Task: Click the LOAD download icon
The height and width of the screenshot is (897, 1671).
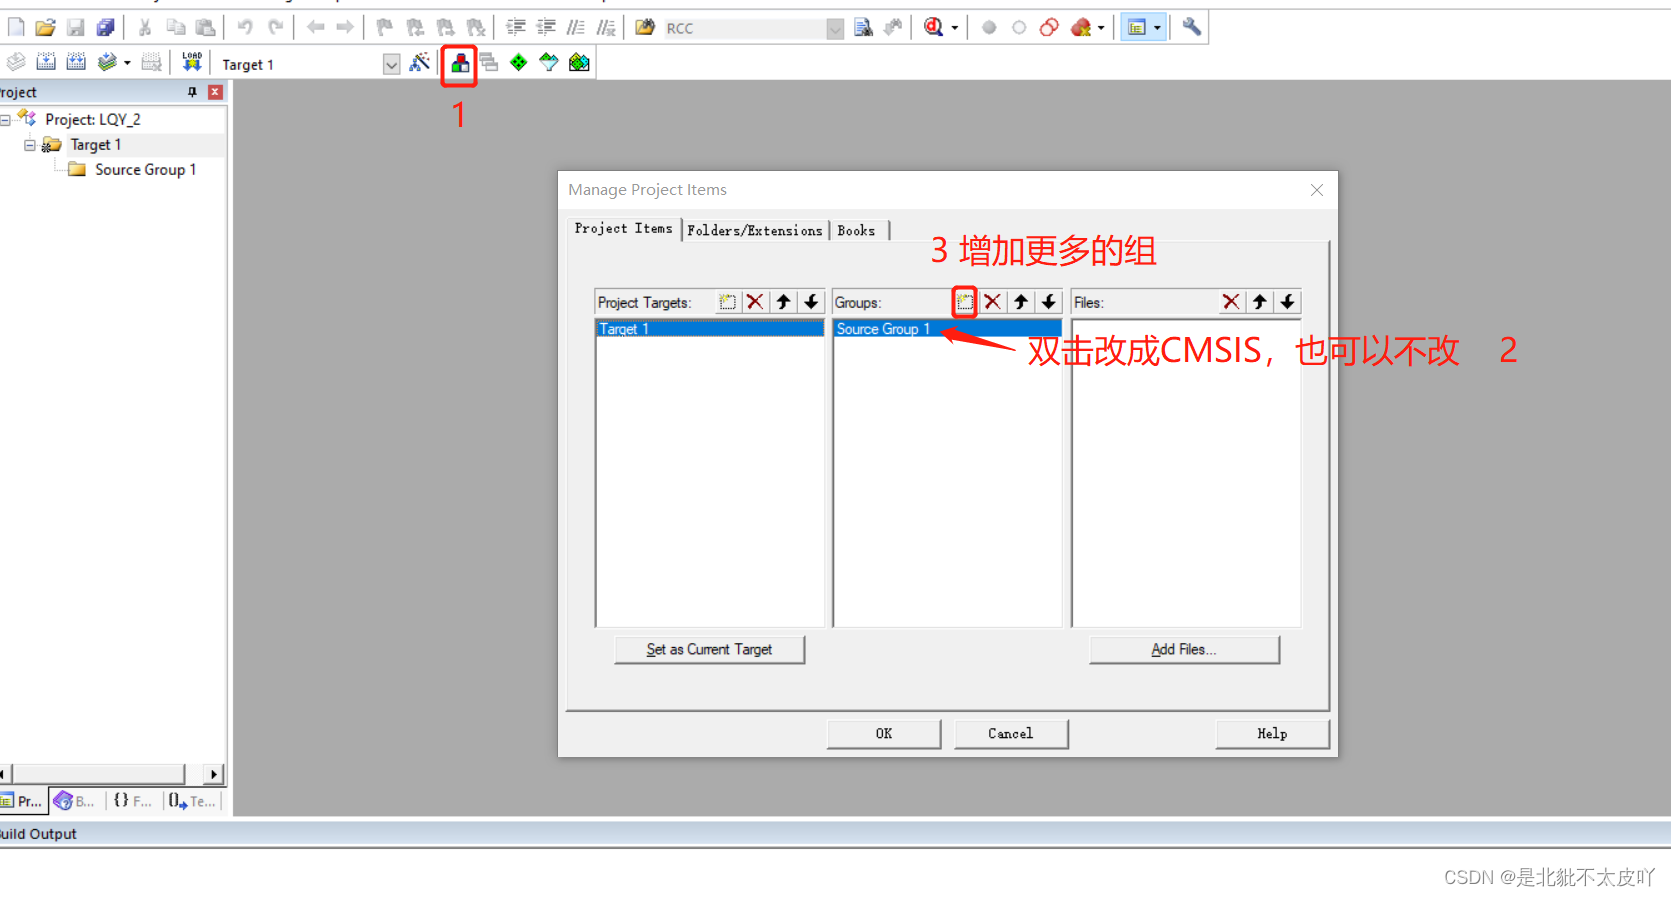Action: 192,62
